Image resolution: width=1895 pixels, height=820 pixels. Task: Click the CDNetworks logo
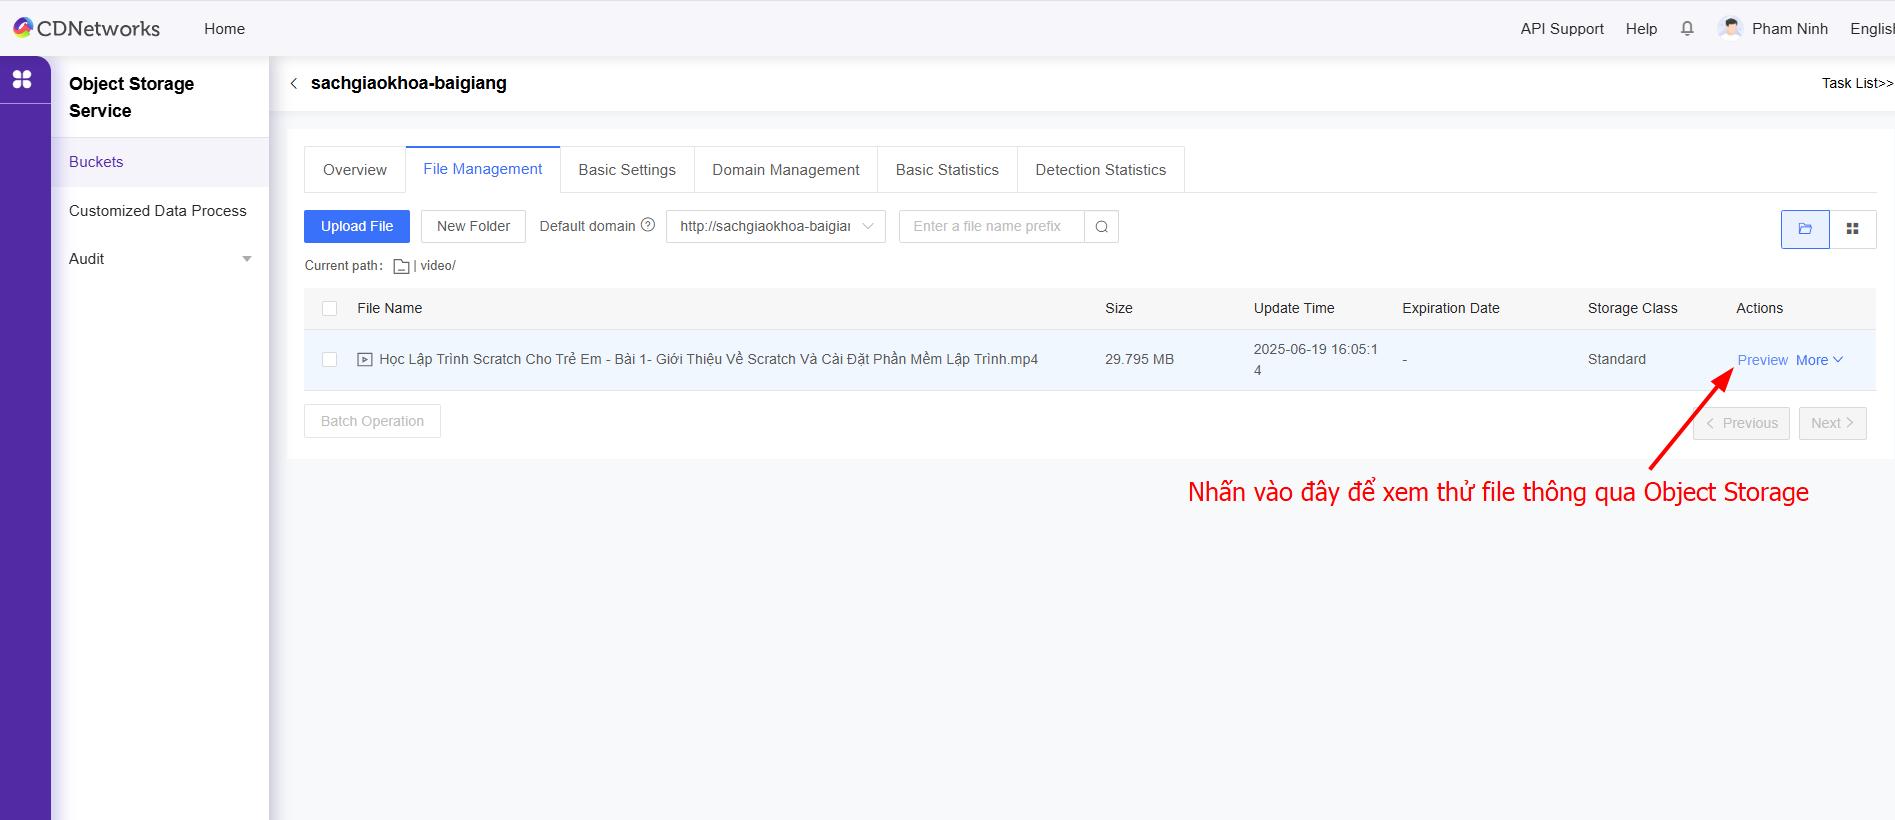(x=86, y=29)
